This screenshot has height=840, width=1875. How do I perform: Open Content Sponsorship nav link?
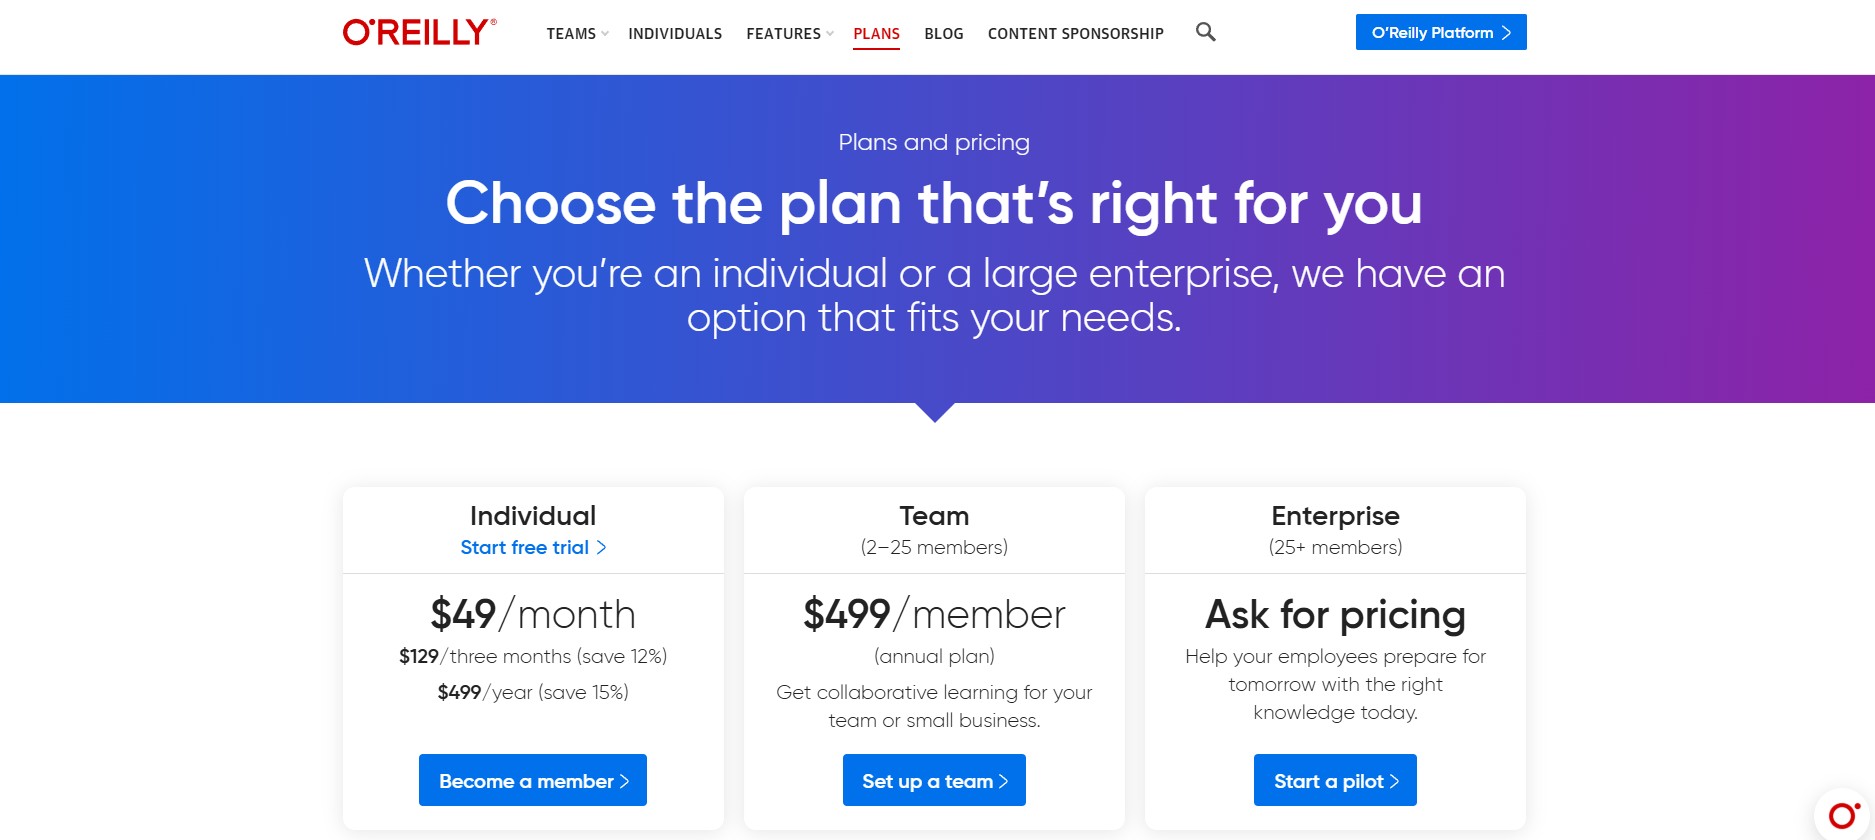(1075, 34)
